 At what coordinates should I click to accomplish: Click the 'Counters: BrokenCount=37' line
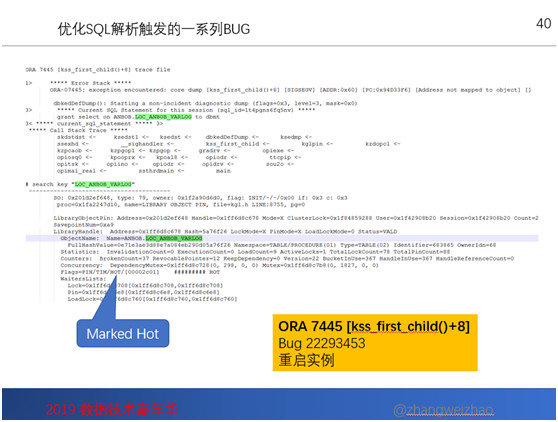[287, 259]
